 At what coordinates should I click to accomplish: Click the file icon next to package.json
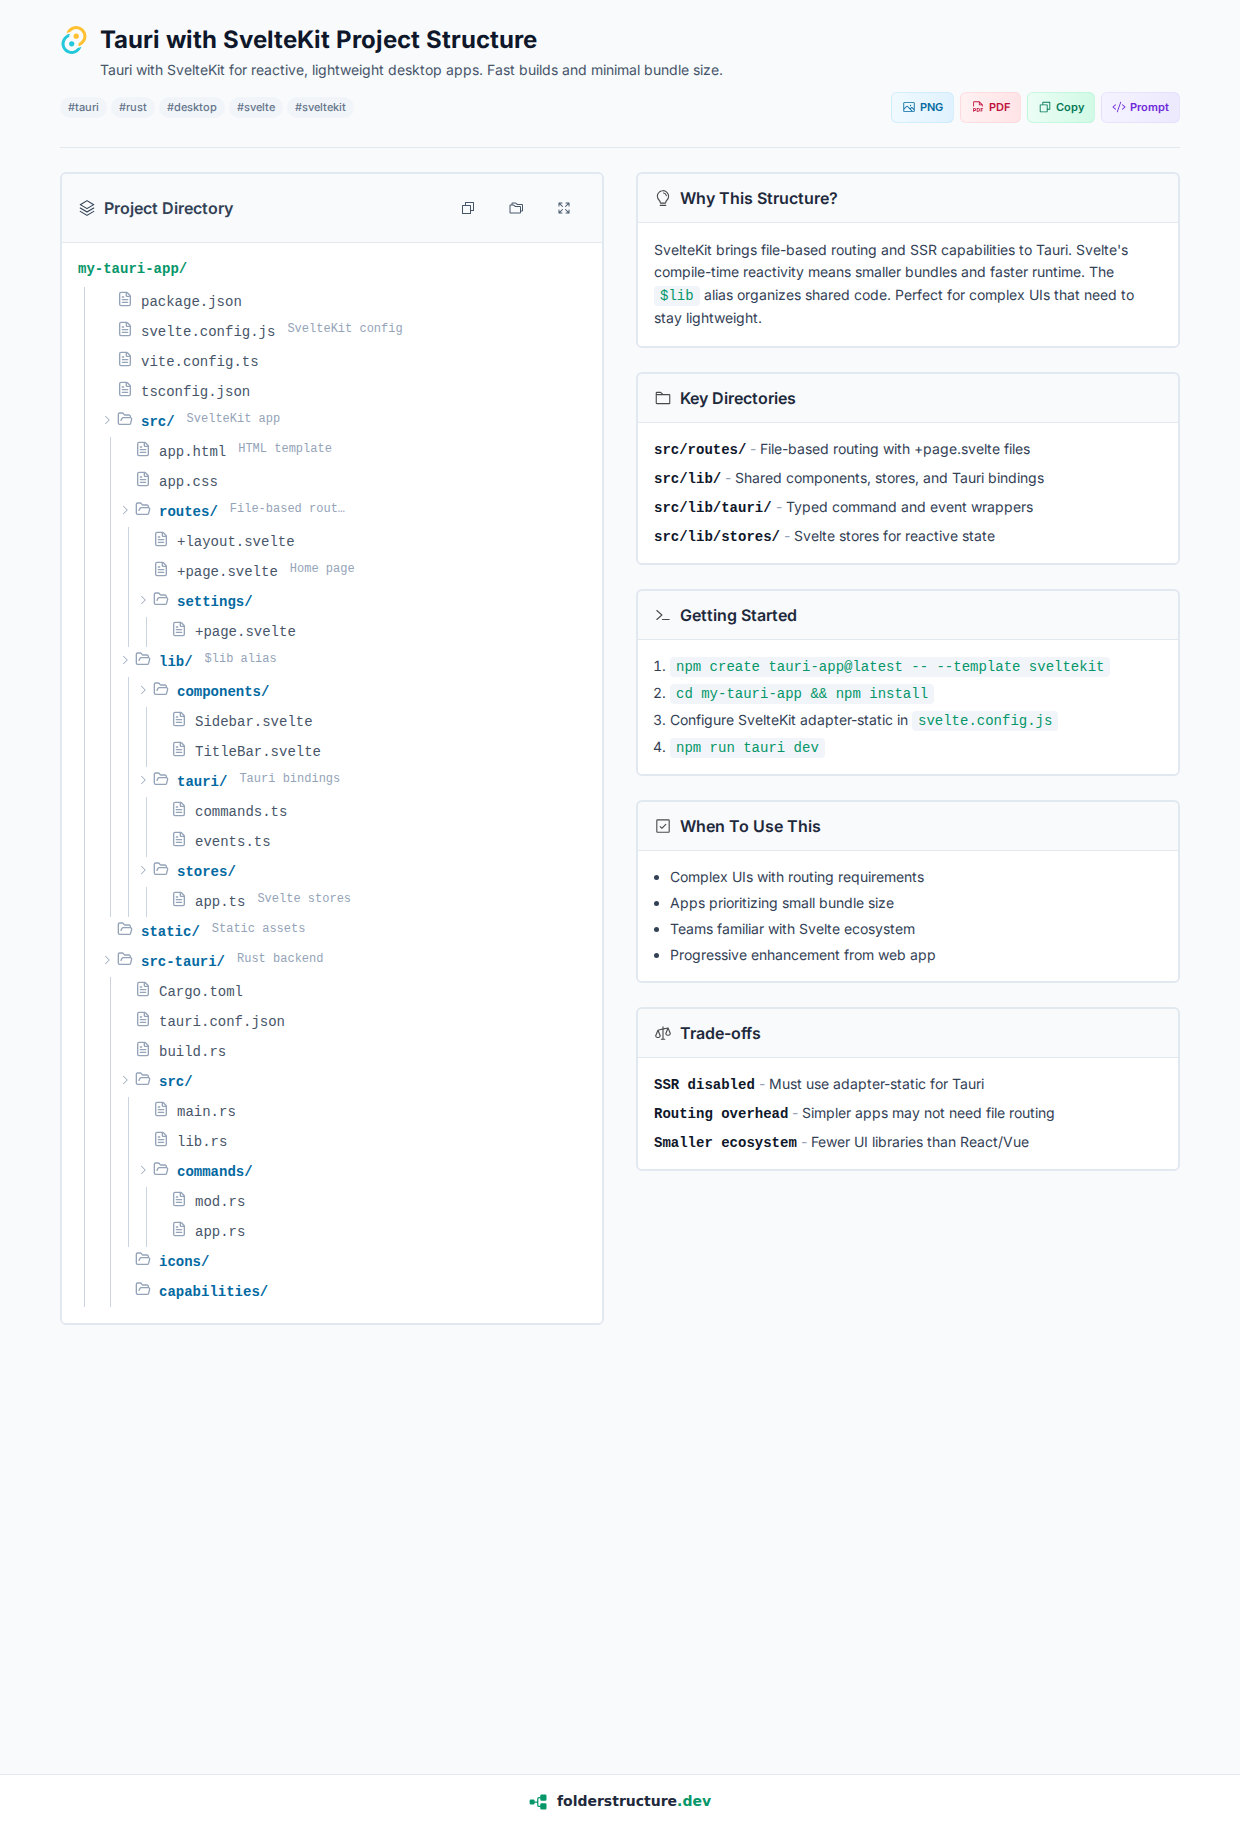click(x=125, y=300)
